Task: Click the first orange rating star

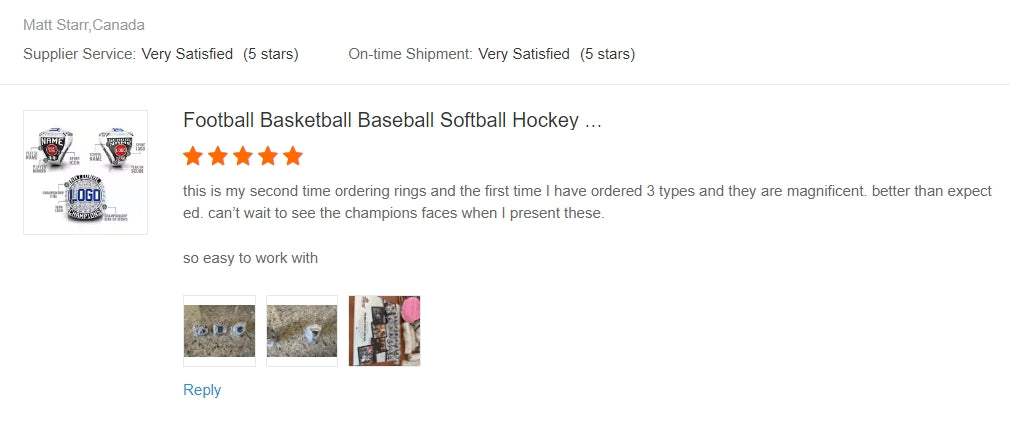Action: pos(193,156)
